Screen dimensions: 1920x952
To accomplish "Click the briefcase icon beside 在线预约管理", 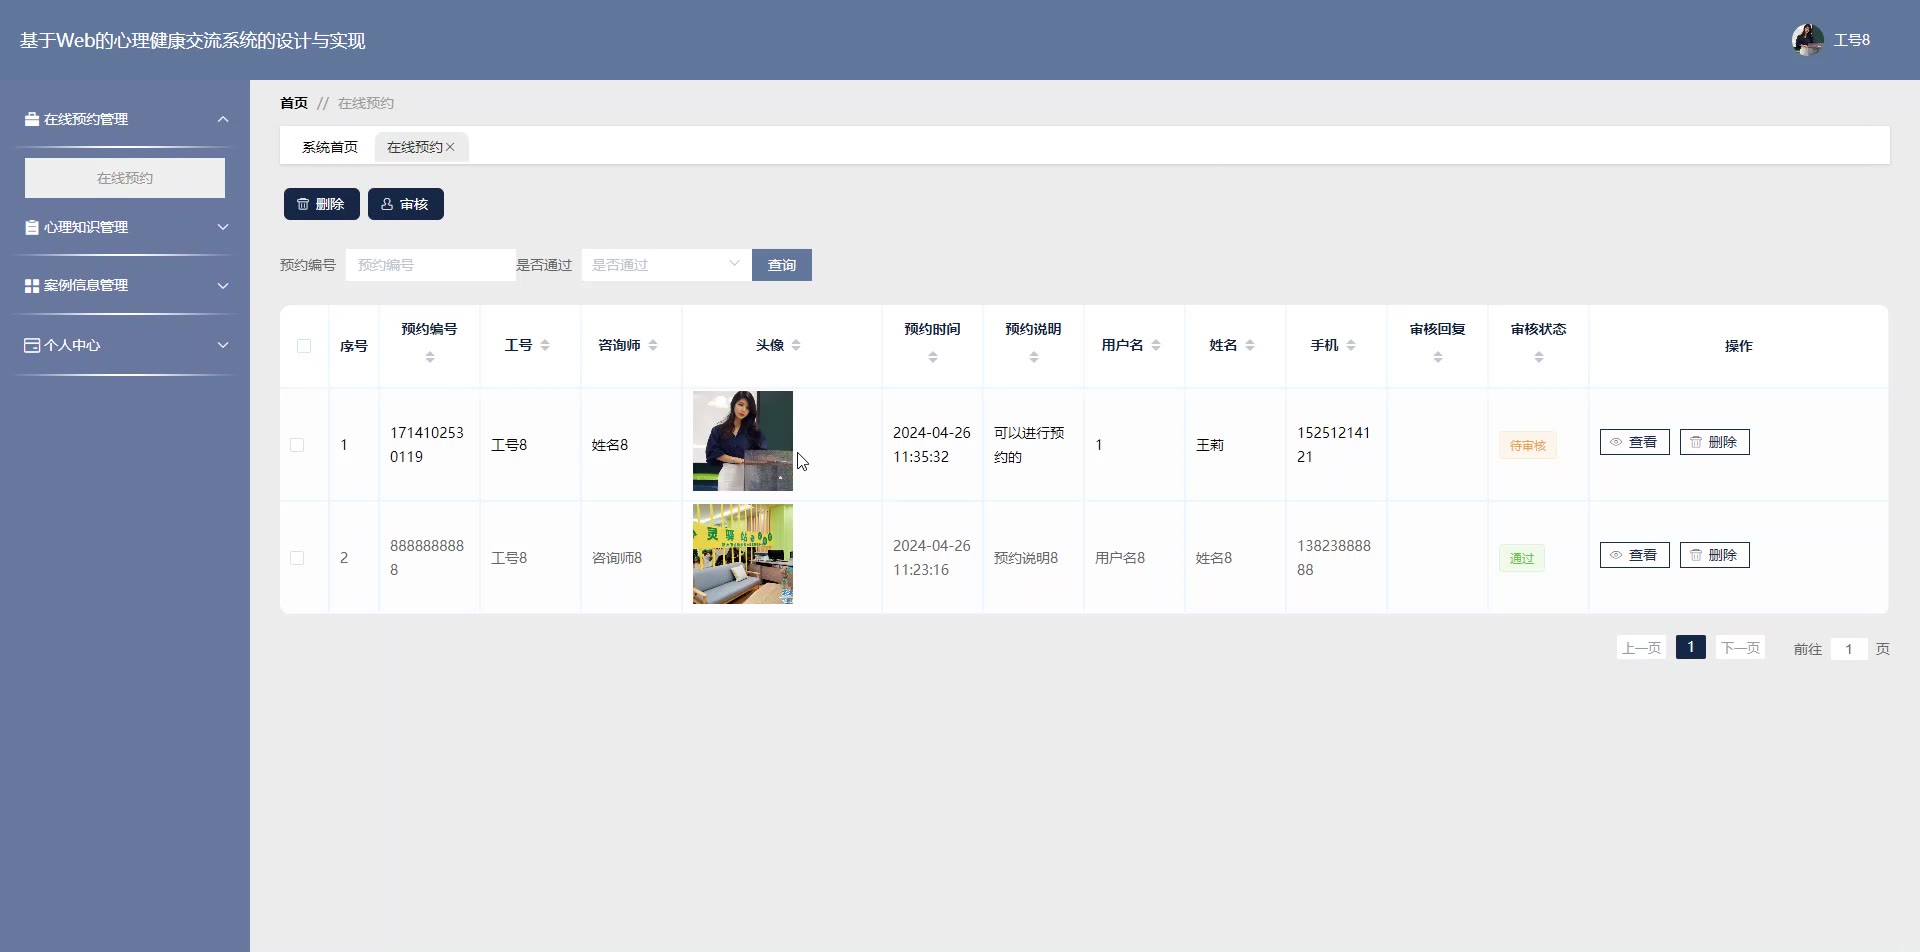I will (x=32, y=119).
